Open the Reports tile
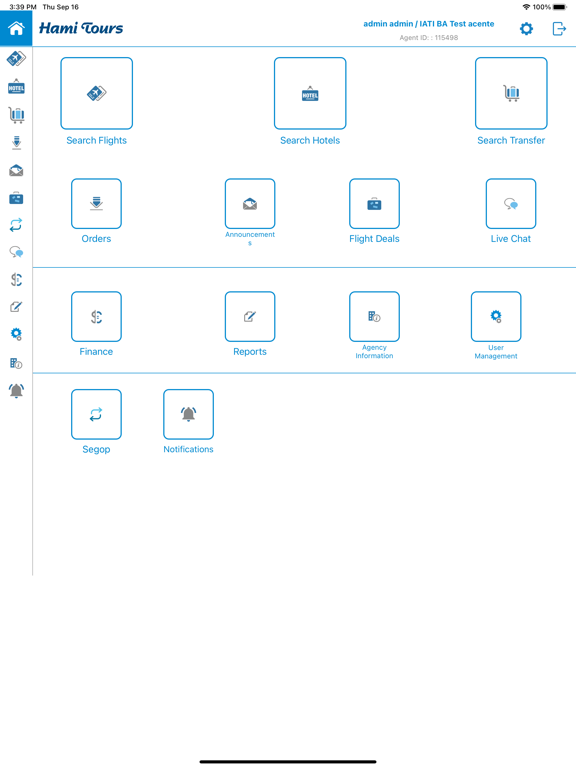This screenshot has height=768, width=576. click(250, 316)
